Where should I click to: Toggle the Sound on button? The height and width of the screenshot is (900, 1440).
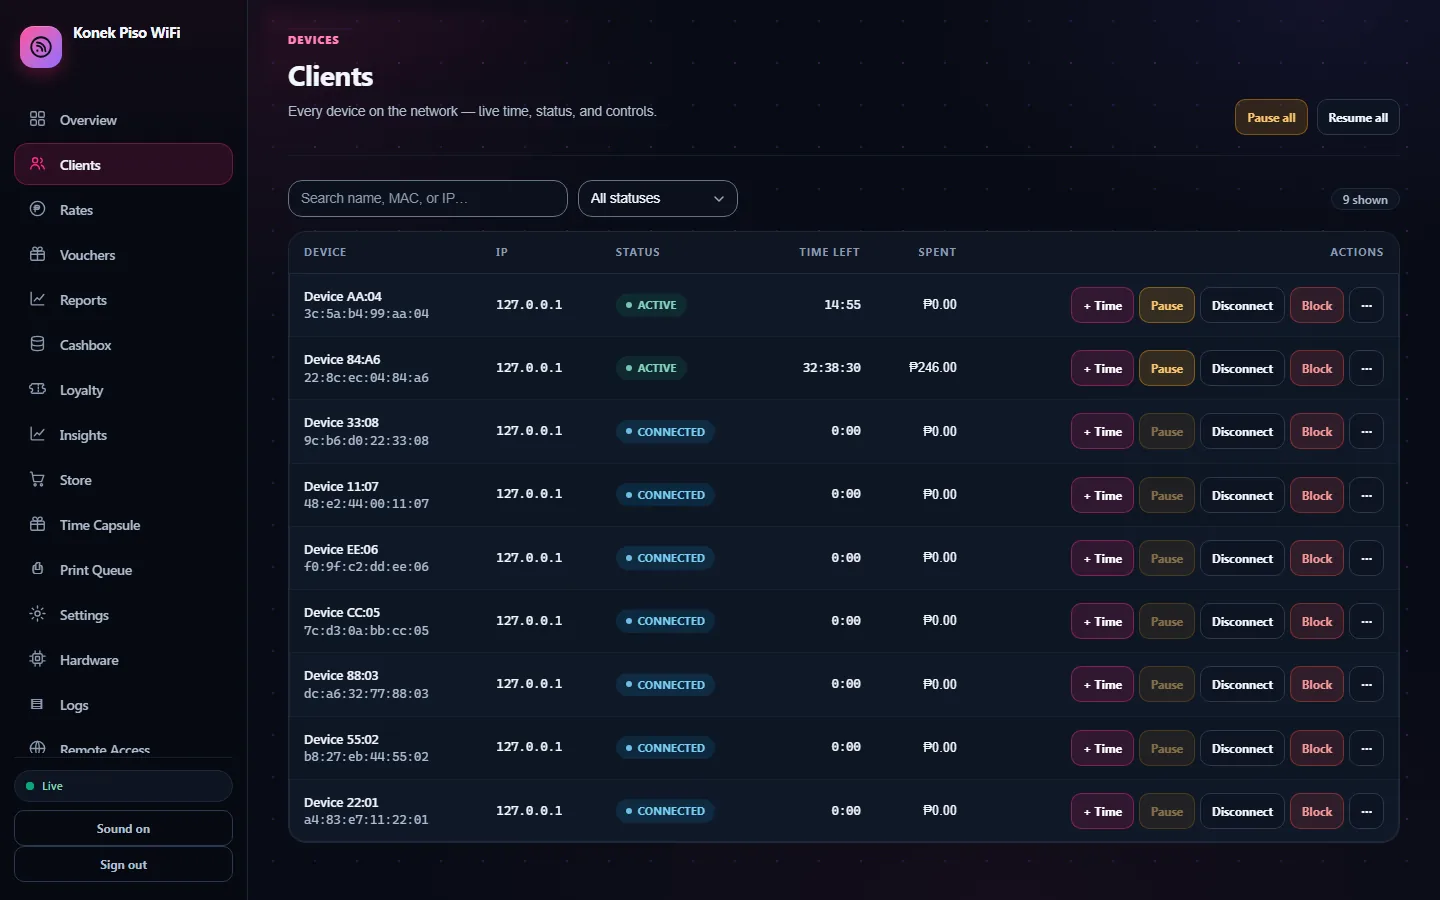(123, 828)
